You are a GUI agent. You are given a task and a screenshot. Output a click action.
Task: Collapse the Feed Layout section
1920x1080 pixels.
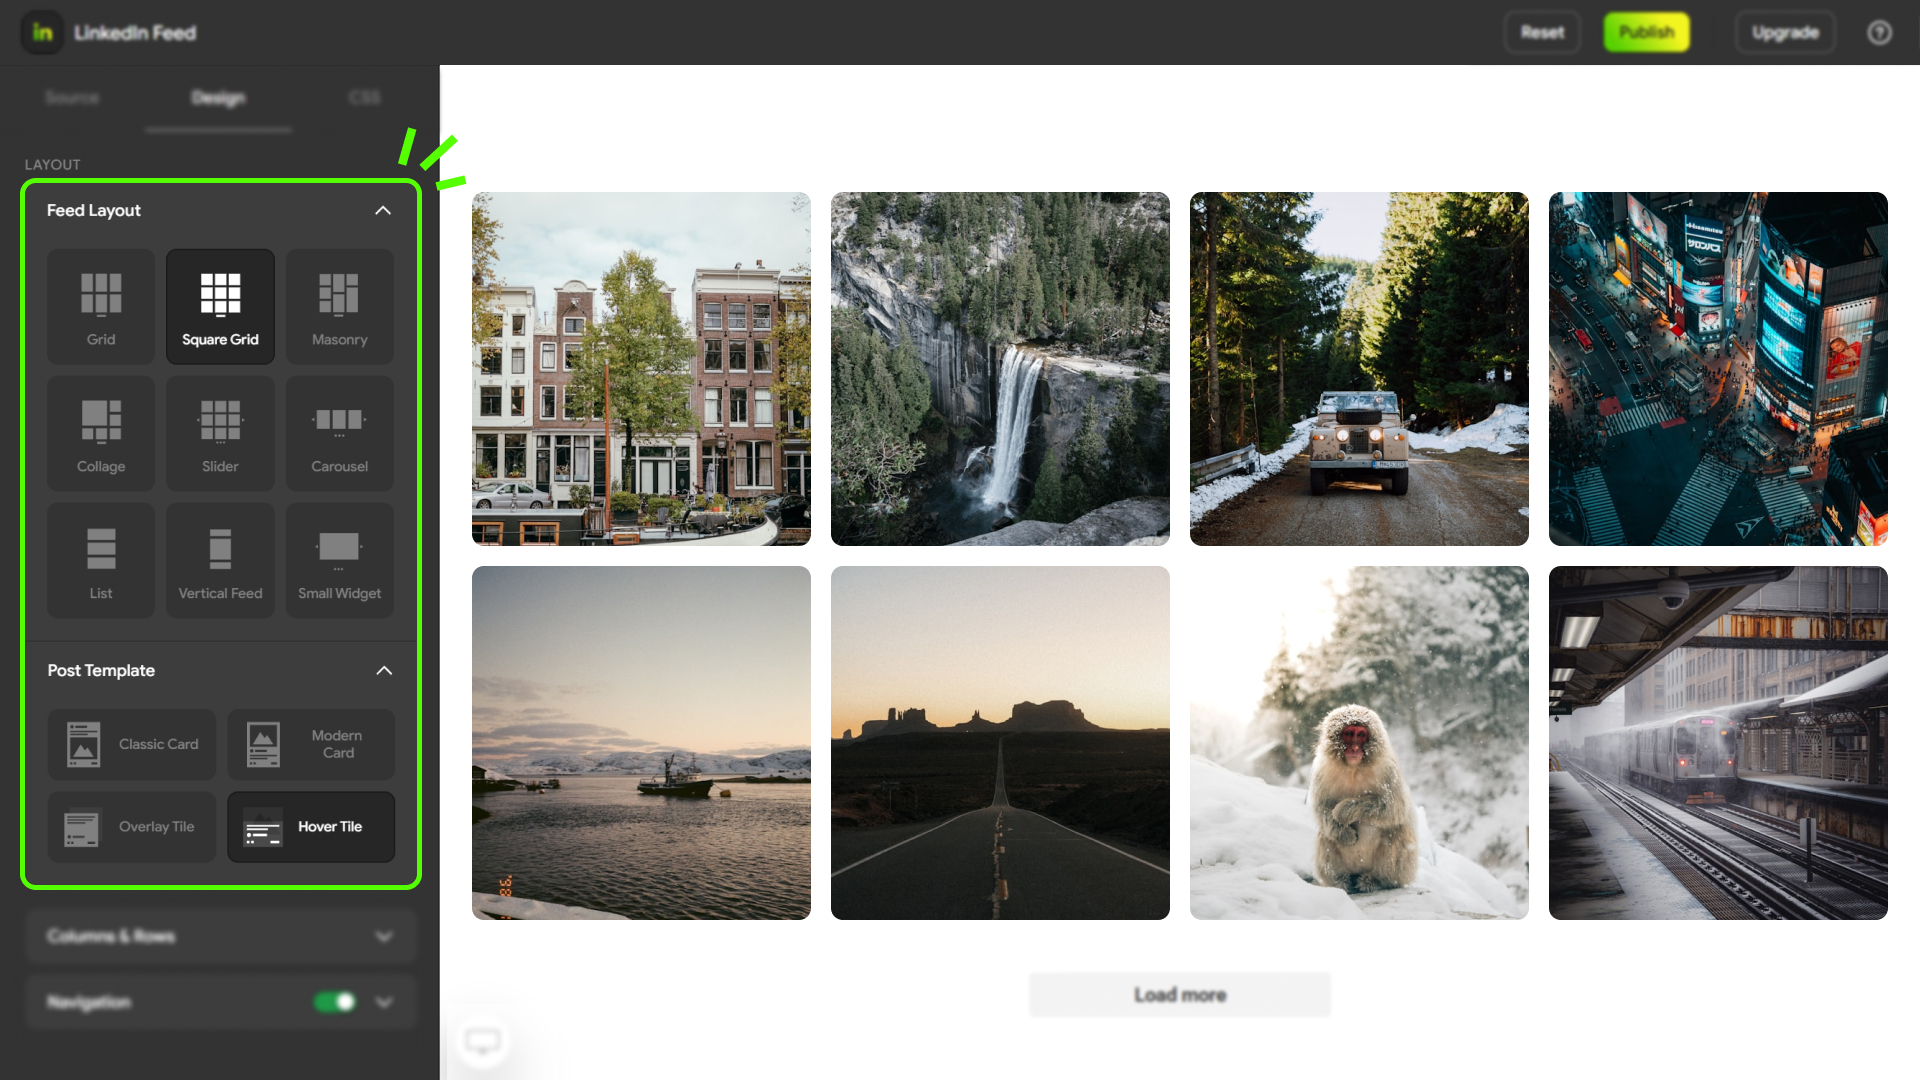click(x=383, y=210)
